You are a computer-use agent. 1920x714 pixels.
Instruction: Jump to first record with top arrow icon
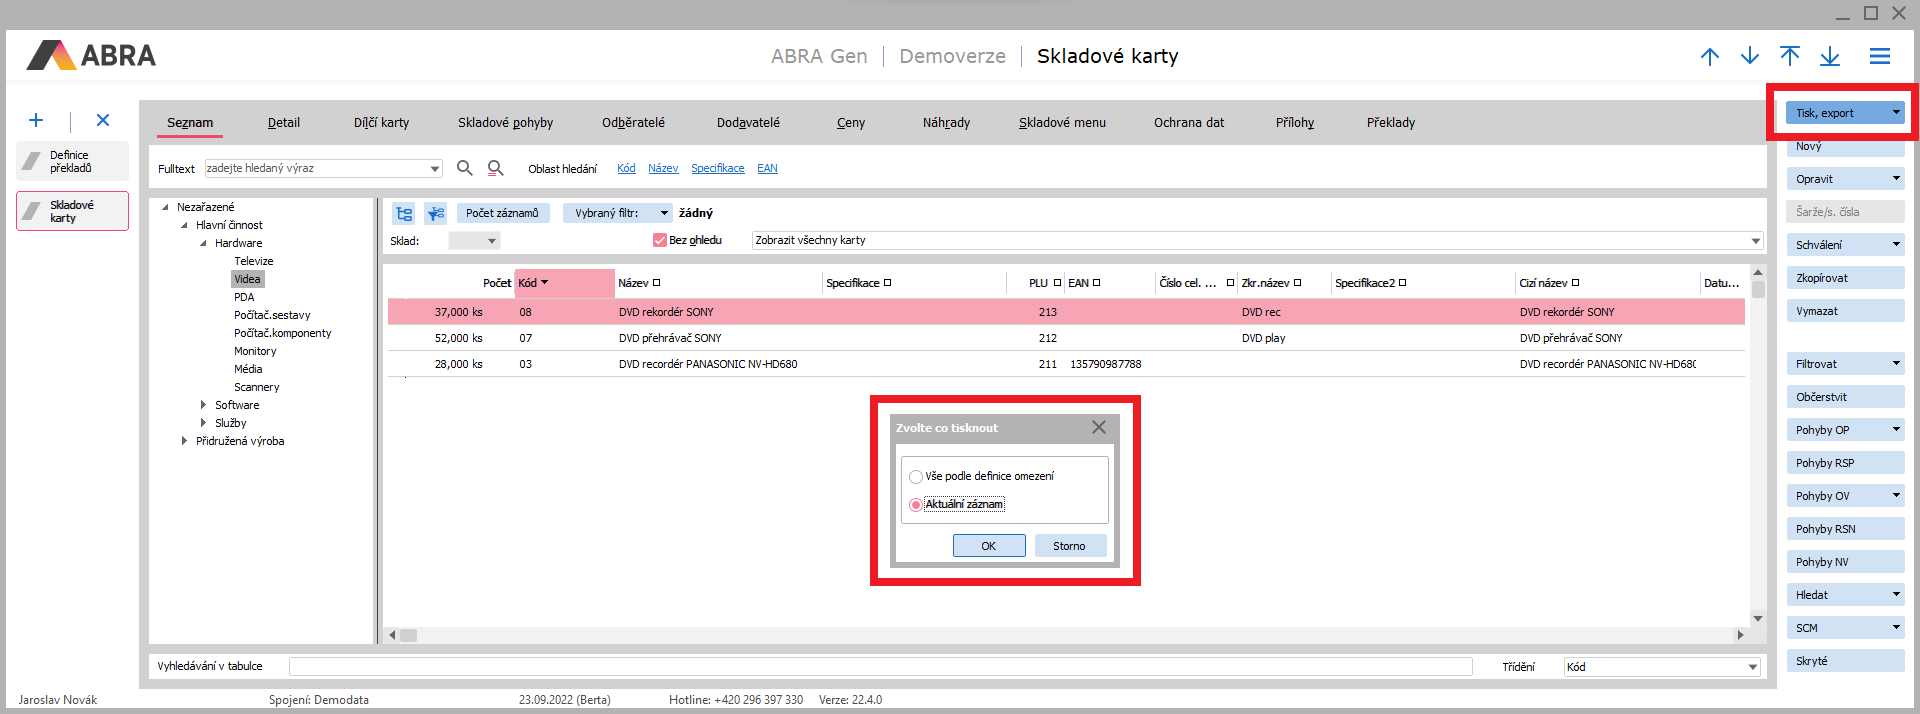[x=1789, y=56]
